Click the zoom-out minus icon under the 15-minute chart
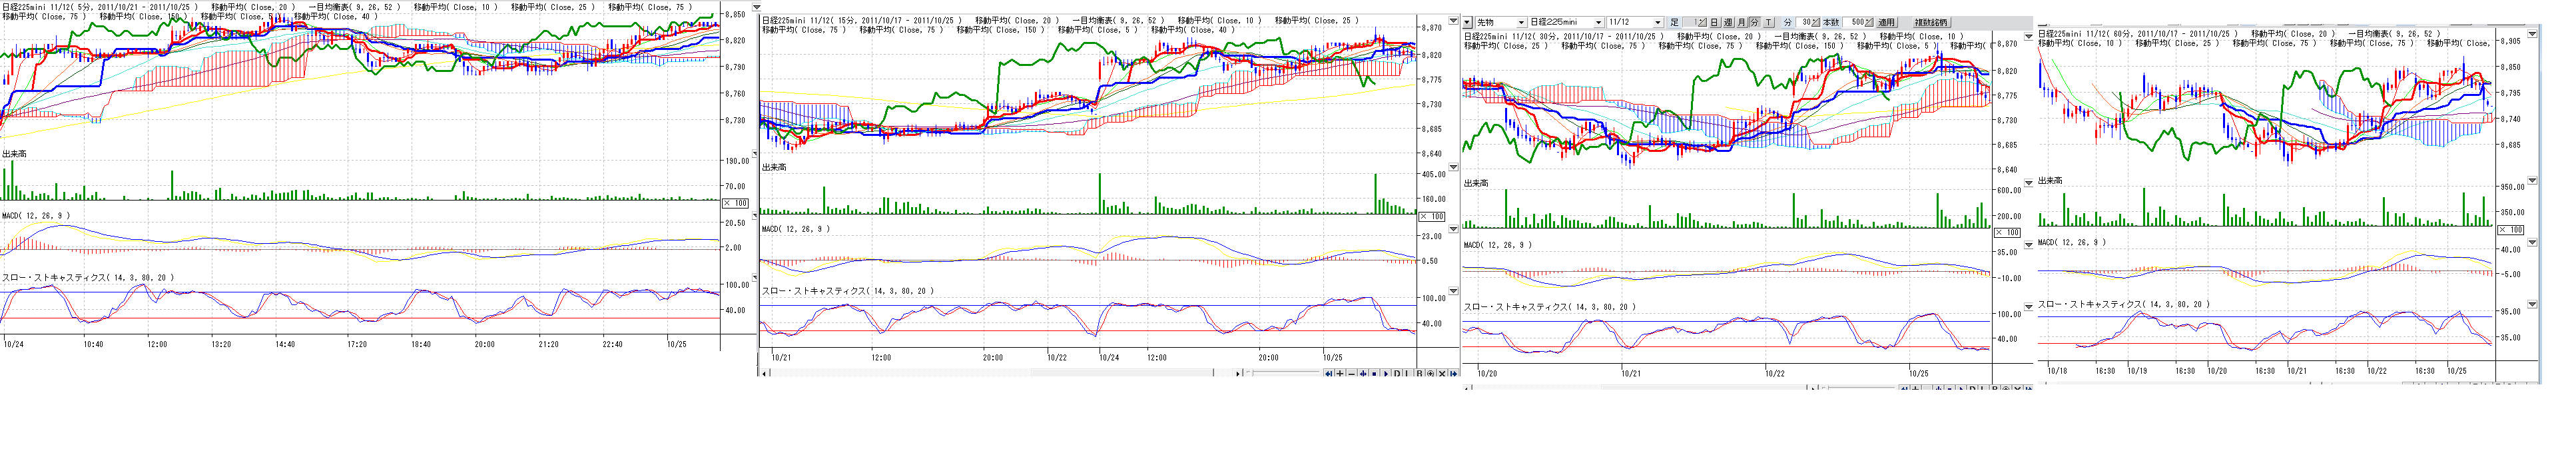Image resolution: width=2576 pixels, height=461 pixels. (x=1352, y=374)
